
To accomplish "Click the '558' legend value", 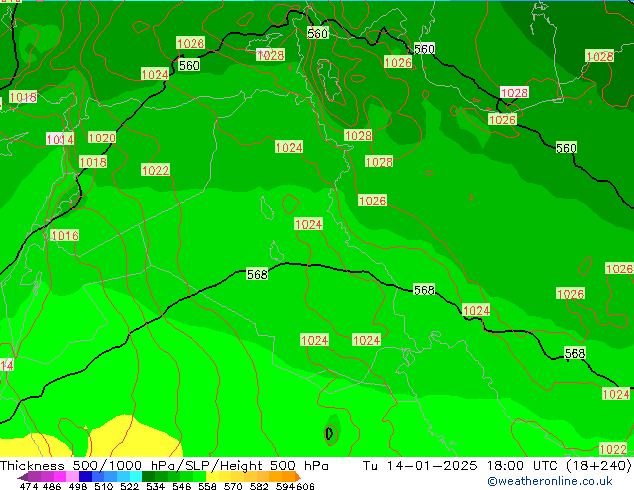I will tap(207, 486).
